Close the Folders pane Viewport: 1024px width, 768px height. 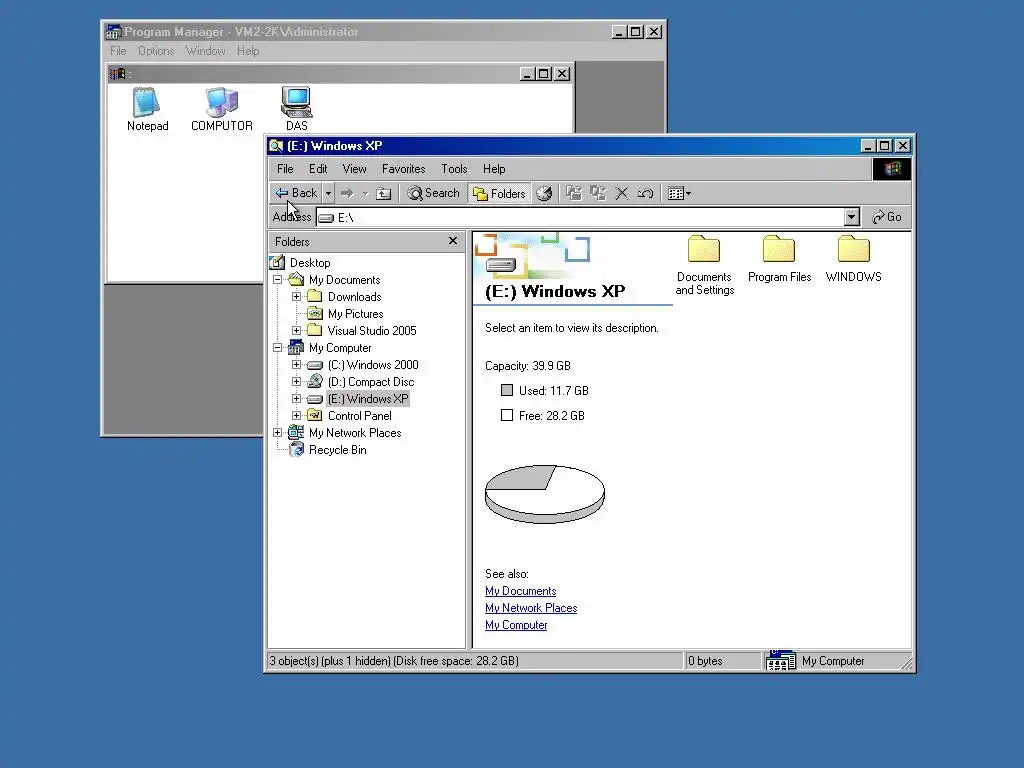click(453, 241)
